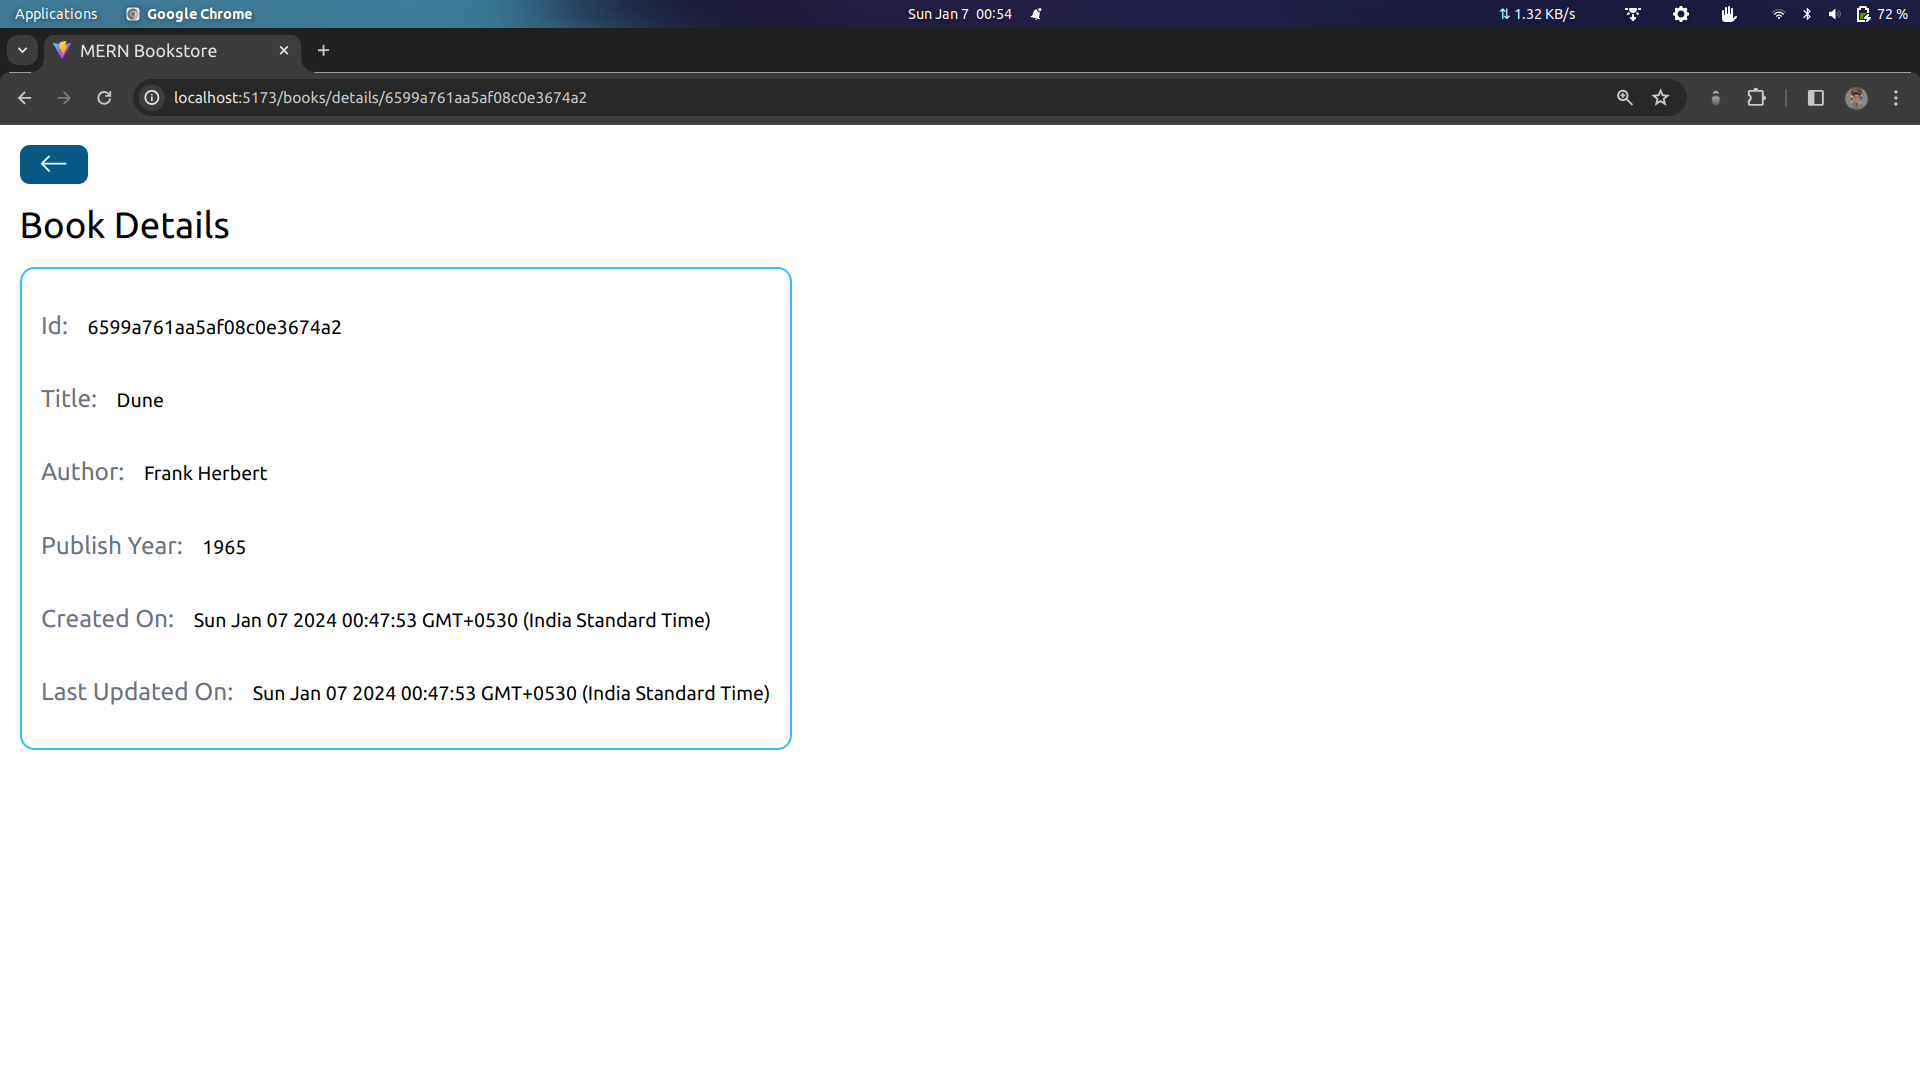Click the Bluetooth icon in the top bar

(1807, 14)
